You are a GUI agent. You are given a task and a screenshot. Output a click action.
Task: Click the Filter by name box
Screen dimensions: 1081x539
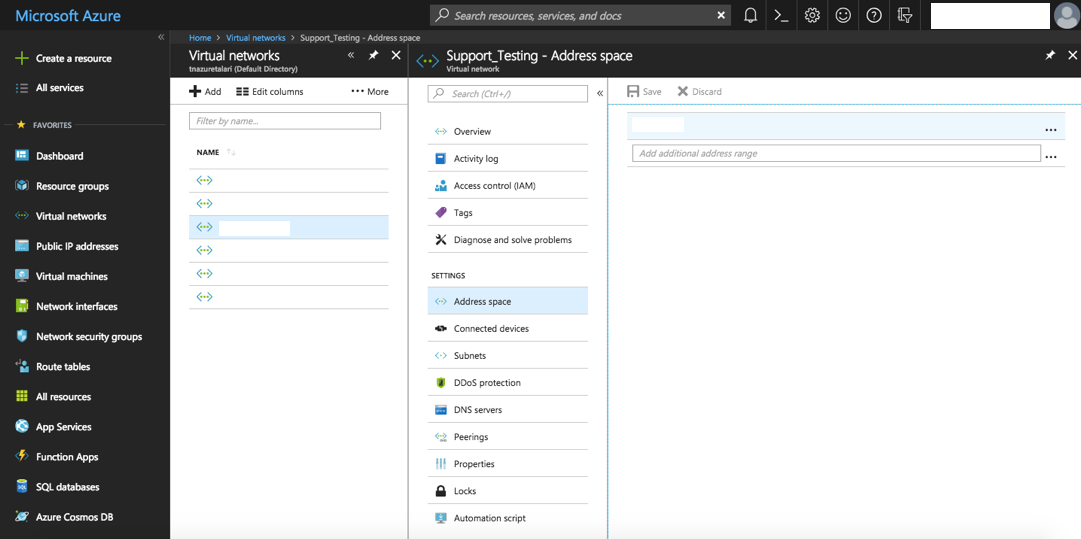[x=285, y=121]
